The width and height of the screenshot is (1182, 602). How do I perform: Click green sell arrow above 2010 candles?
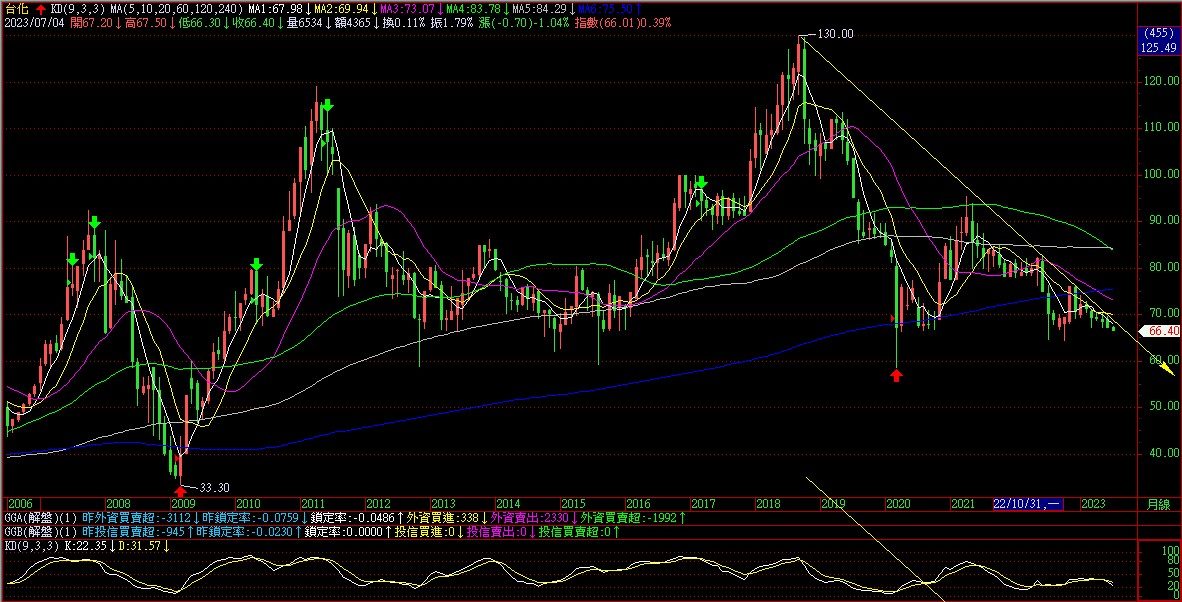256,264
